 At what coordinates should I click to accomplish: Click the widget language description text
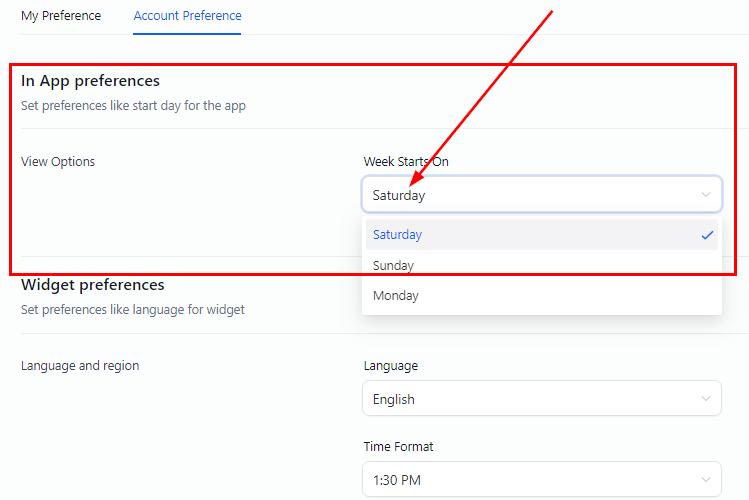pyautogui.click(x=133, y=310)
